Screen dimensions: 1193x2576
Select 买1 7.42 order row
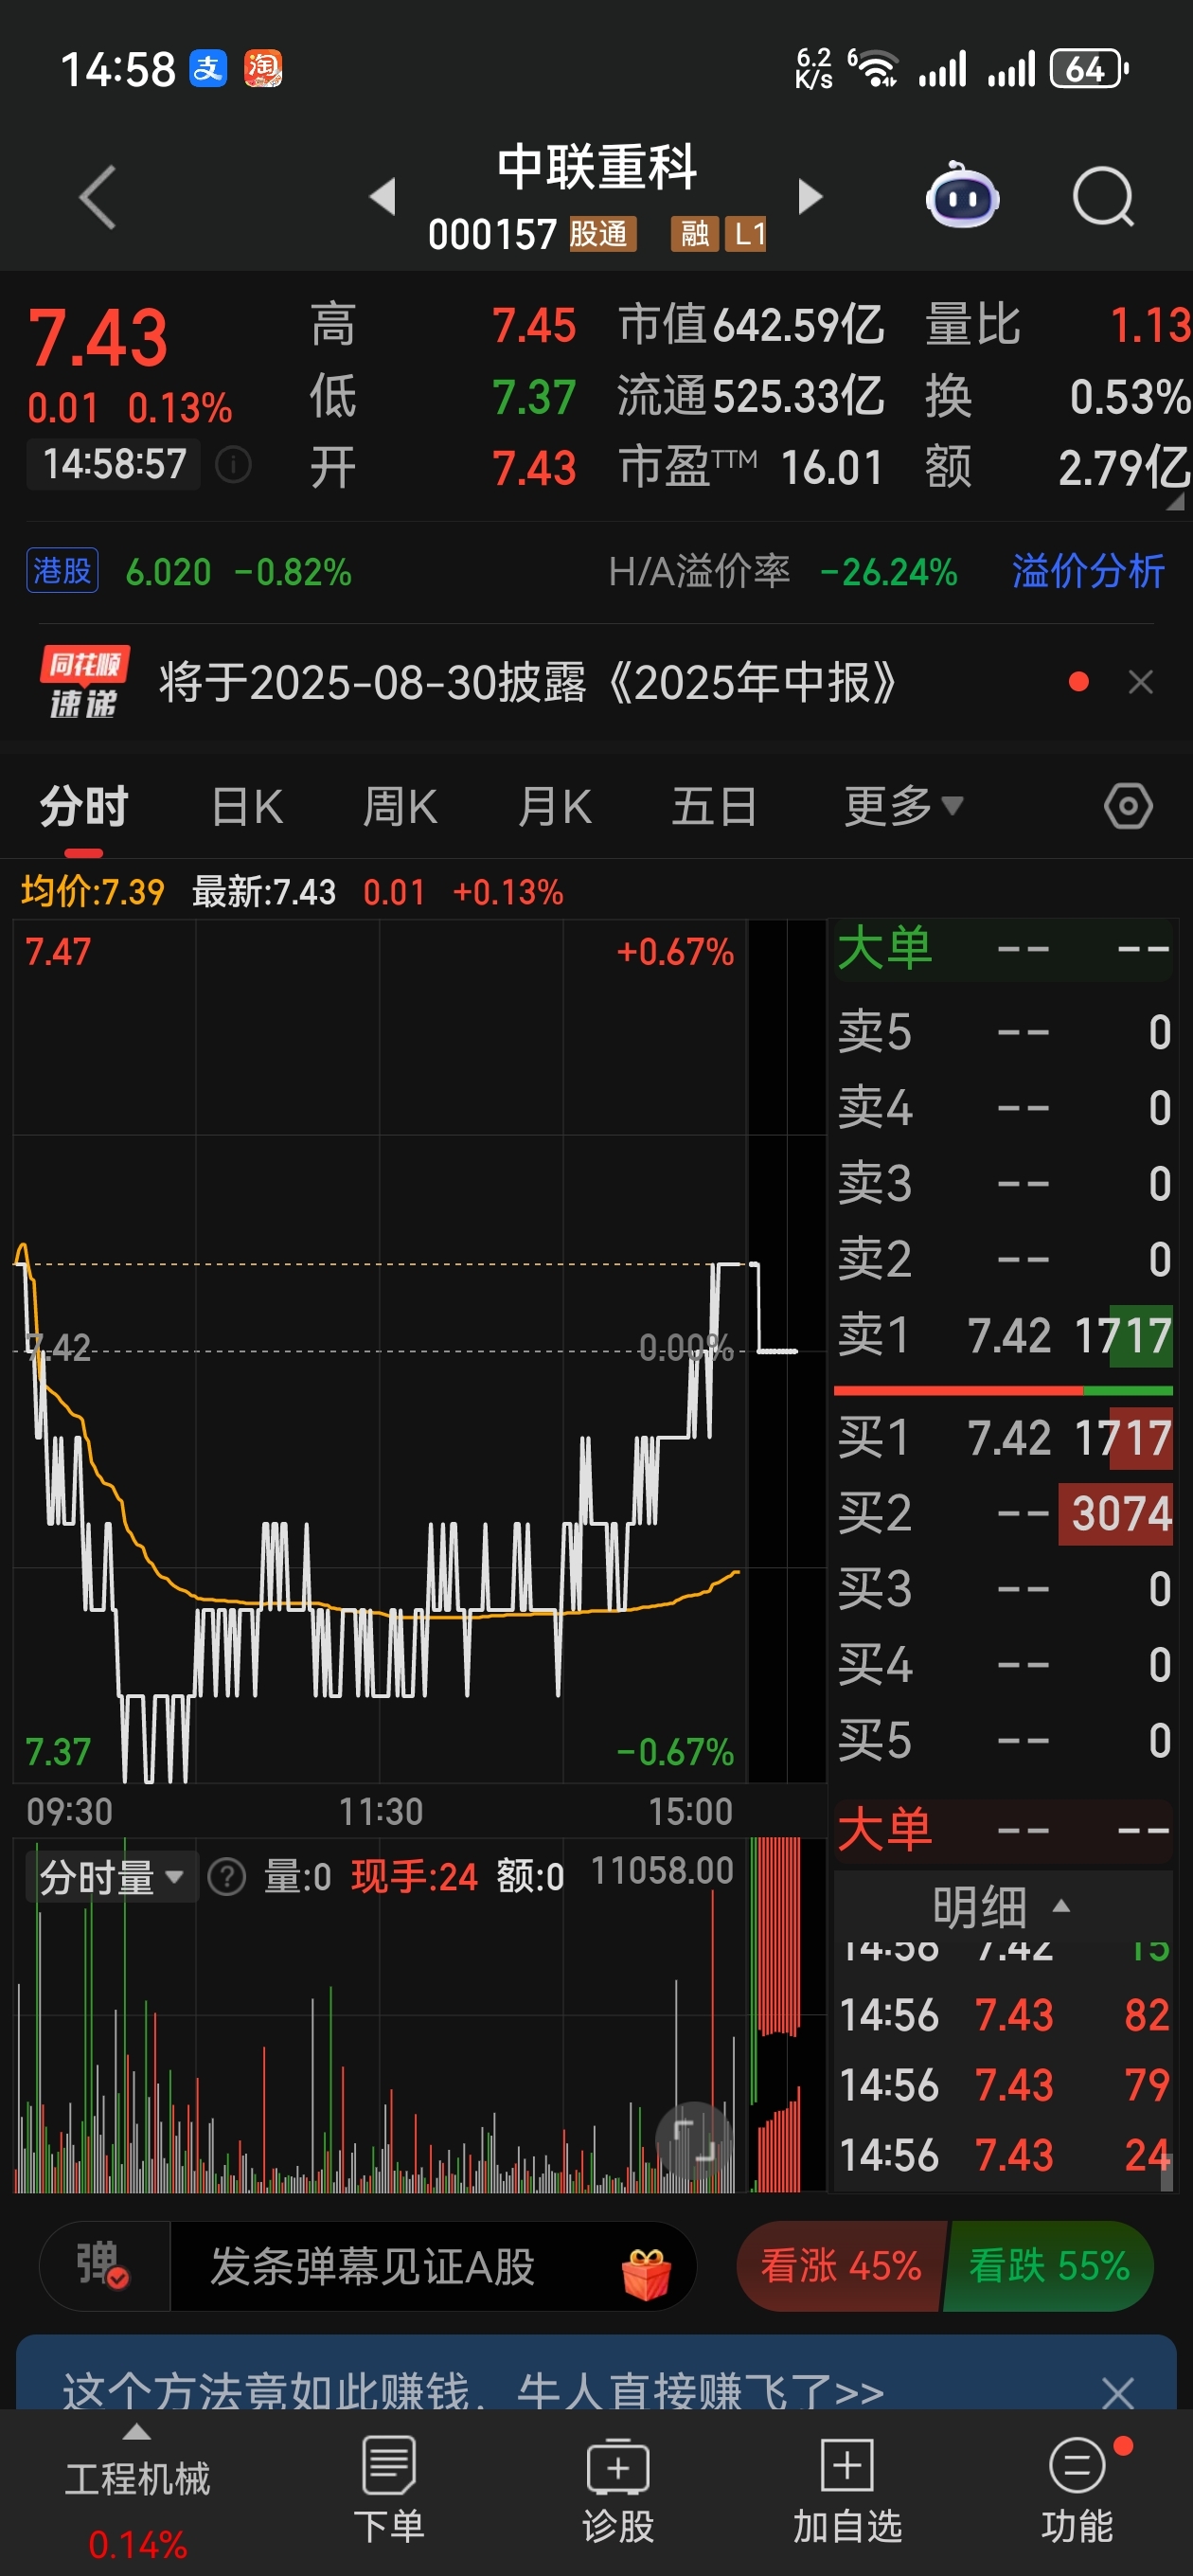(1003, 1437)
